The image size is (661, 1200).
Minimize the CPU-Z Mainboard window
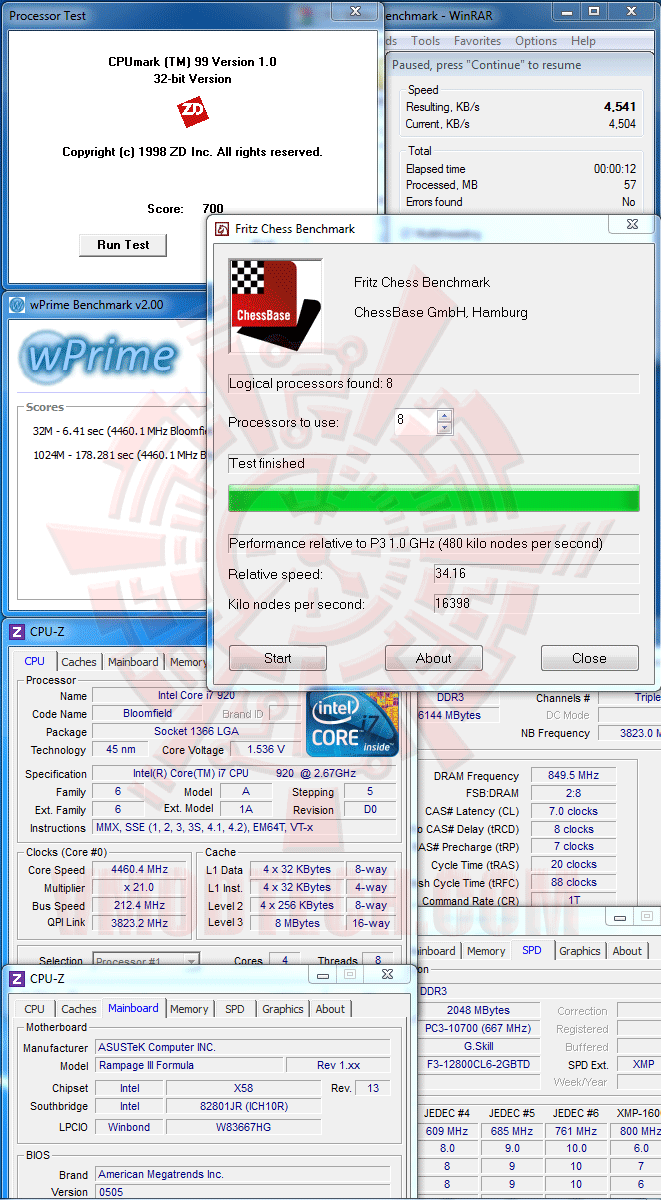[323, 974]
